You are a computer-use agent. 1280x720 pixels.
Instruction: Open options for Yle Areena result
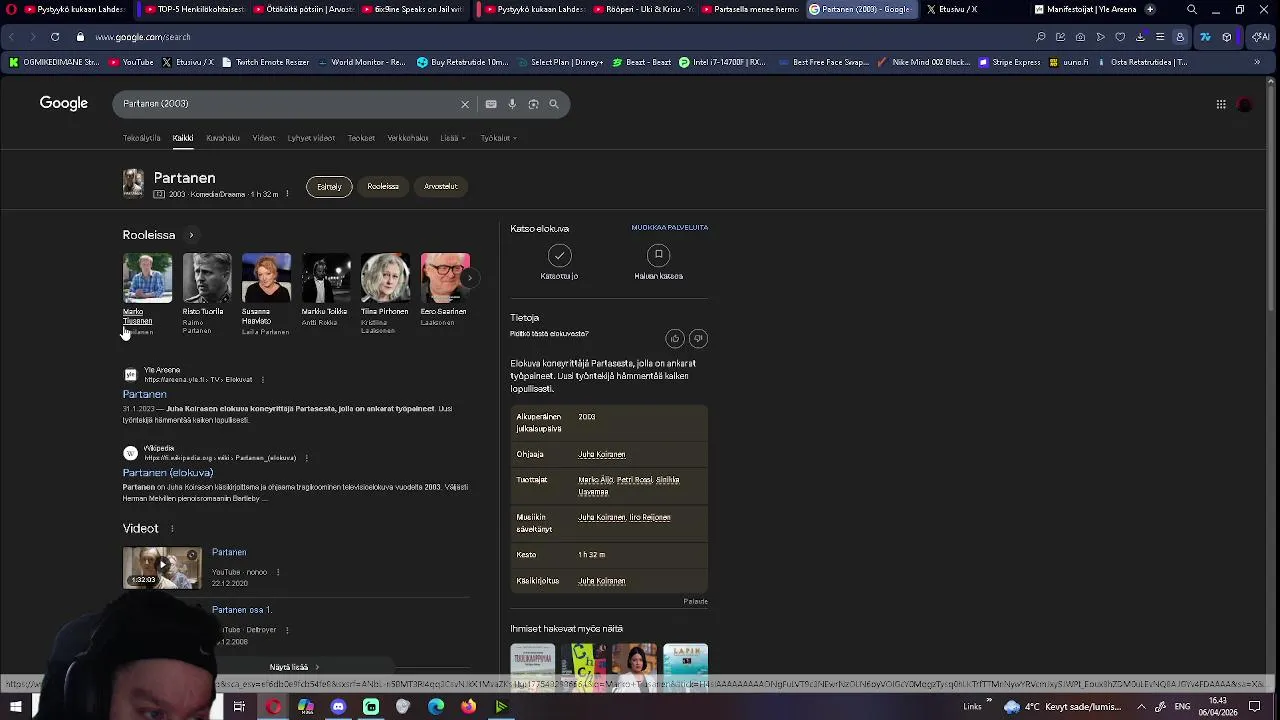click(263, 380)
